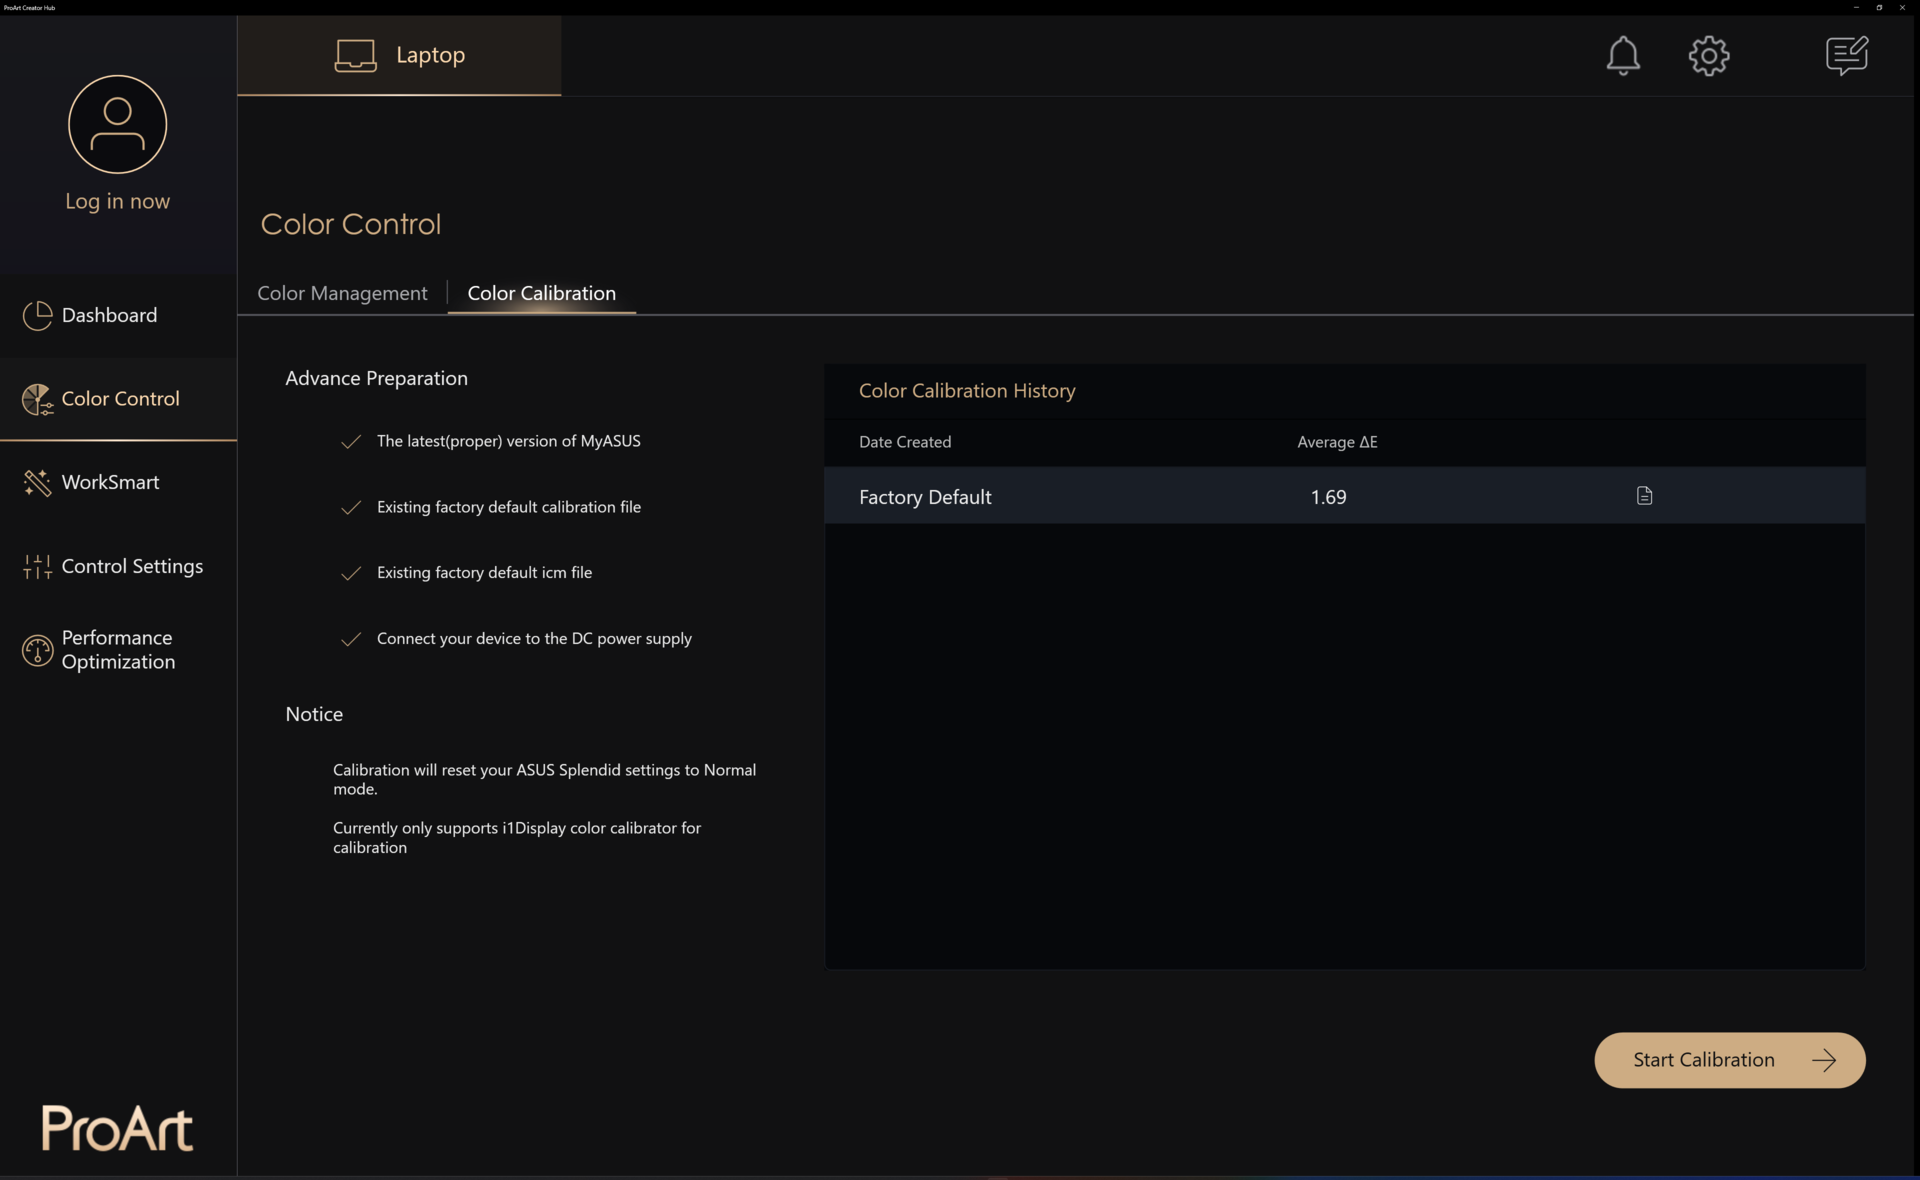This screenshot has height=1180, width=1920.
Task: Open Factory Default calibration report icon
Action: pyautogui.click(x=1644, y=496)
